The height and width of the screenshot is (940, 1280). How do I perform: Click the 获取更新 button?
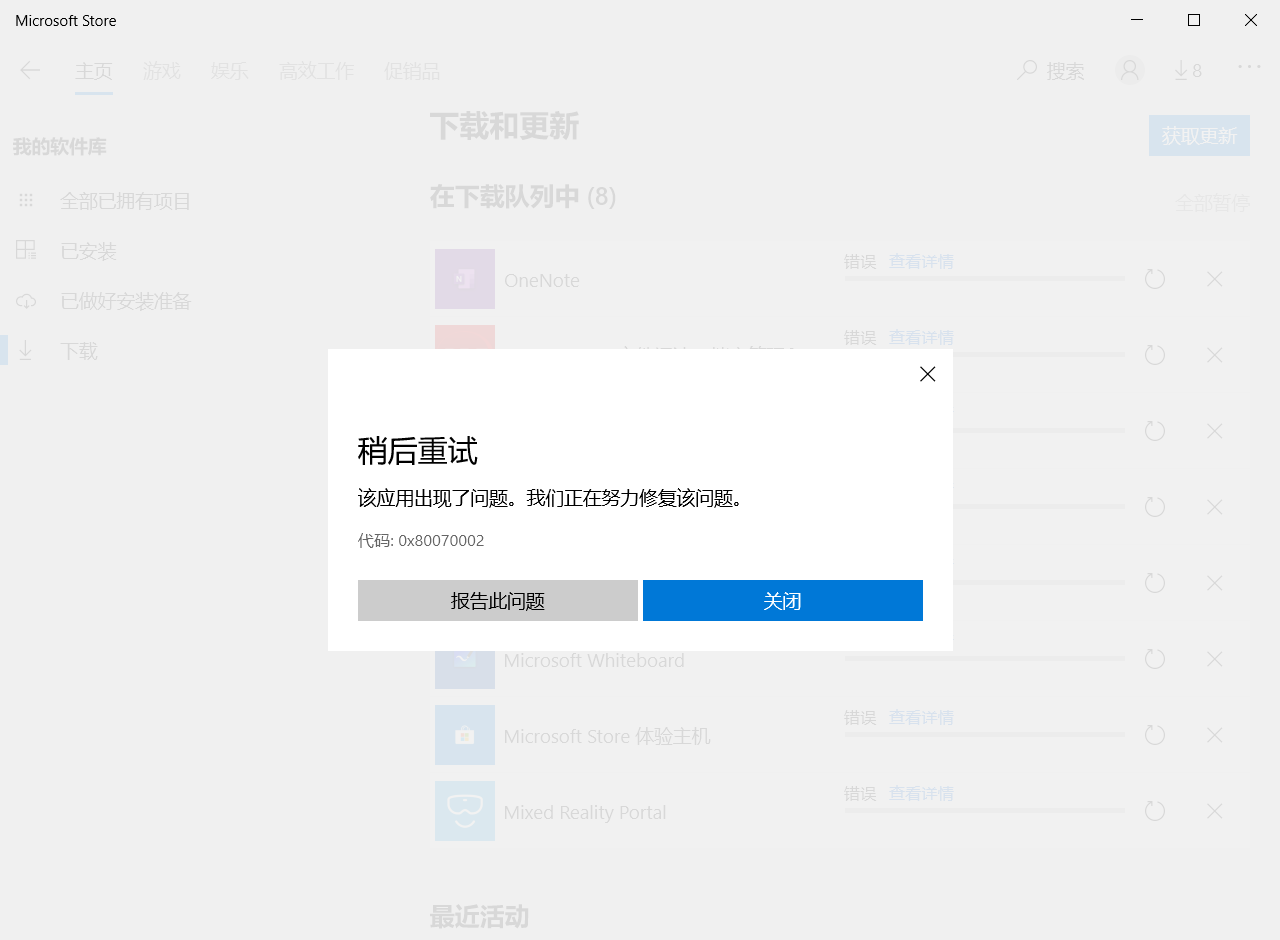tap(1199, 136)
